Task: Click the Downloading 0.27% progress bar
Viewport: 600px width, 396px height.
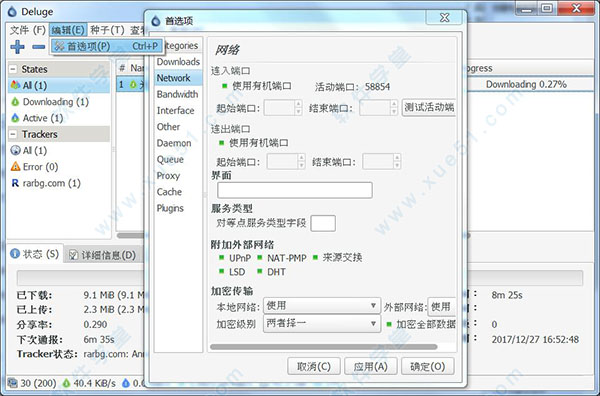Action: point(530,84)
